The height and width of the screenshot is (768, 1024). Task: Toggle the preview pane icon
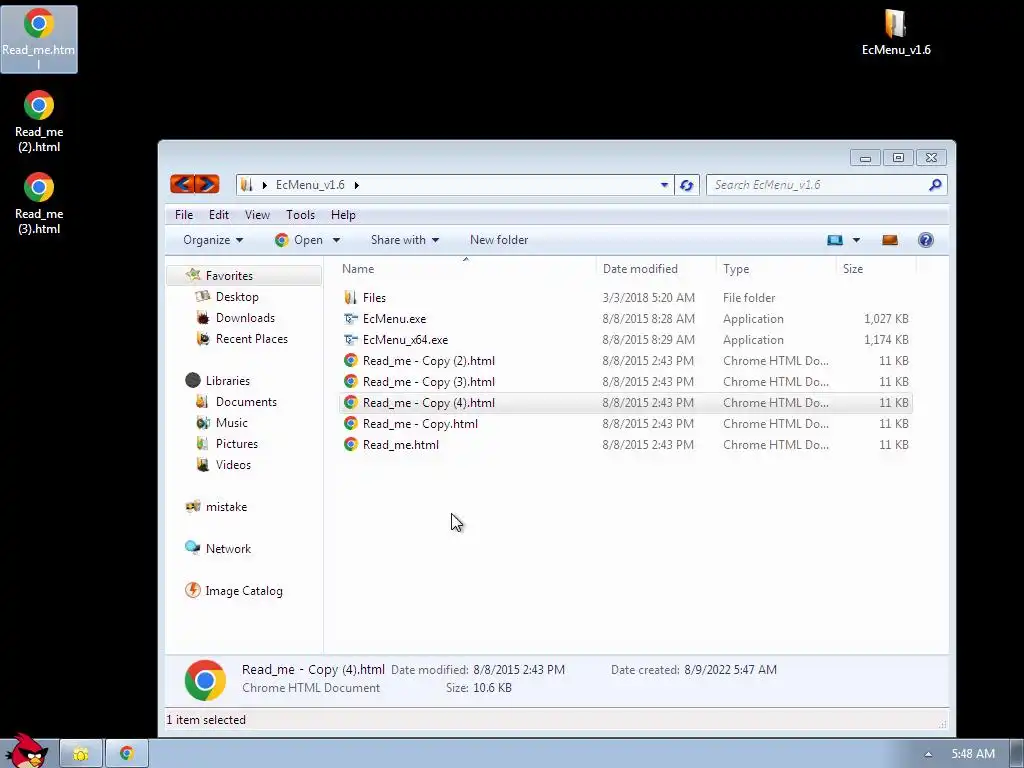[x=889, y=240]
